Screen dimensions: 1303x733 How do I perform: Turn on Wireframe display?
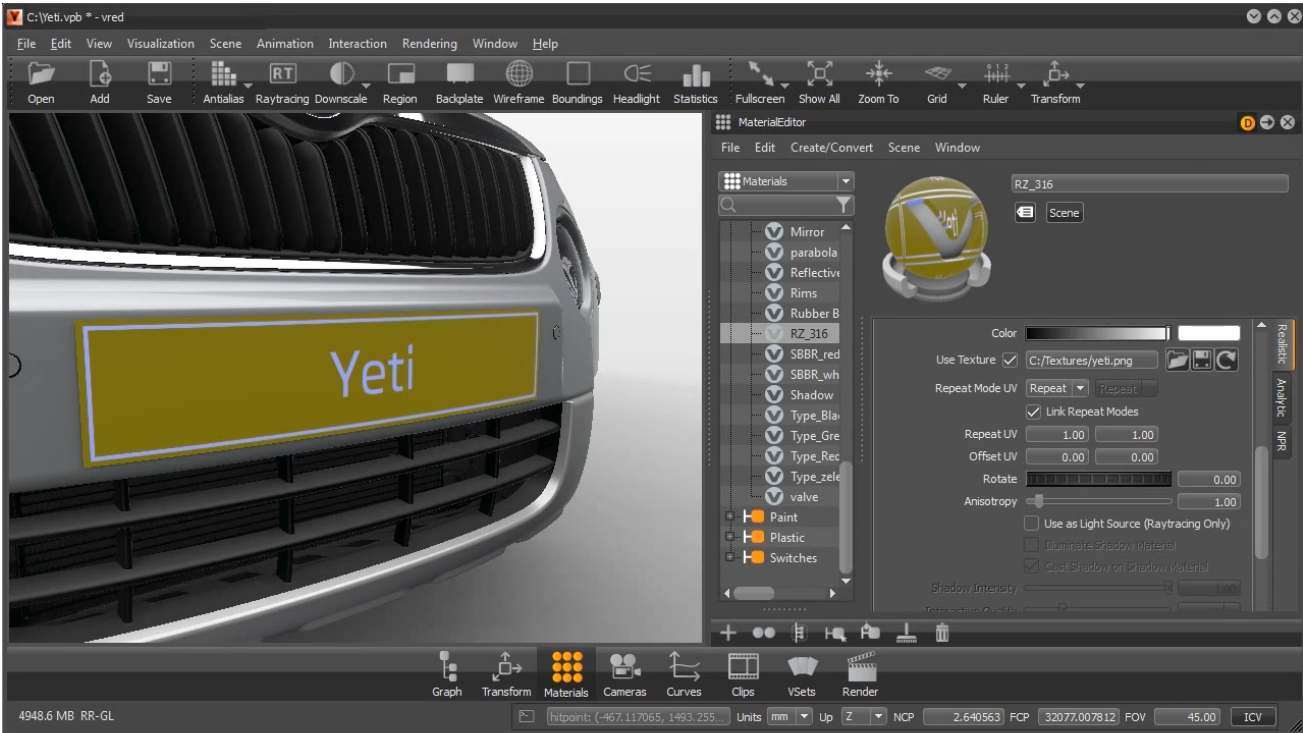pyautogui.click(x=519, y=75)
